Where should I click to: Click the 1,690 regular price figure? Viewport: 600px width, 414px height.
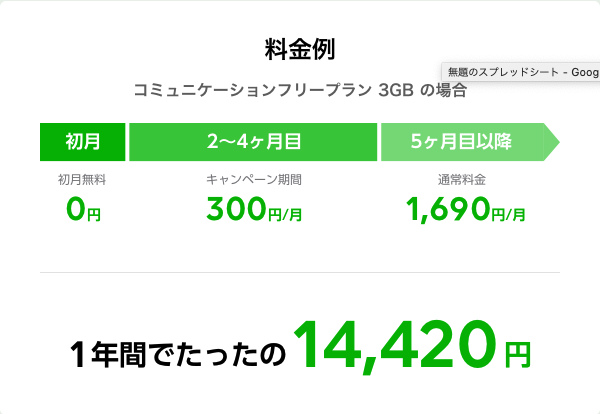coord(448,210)
